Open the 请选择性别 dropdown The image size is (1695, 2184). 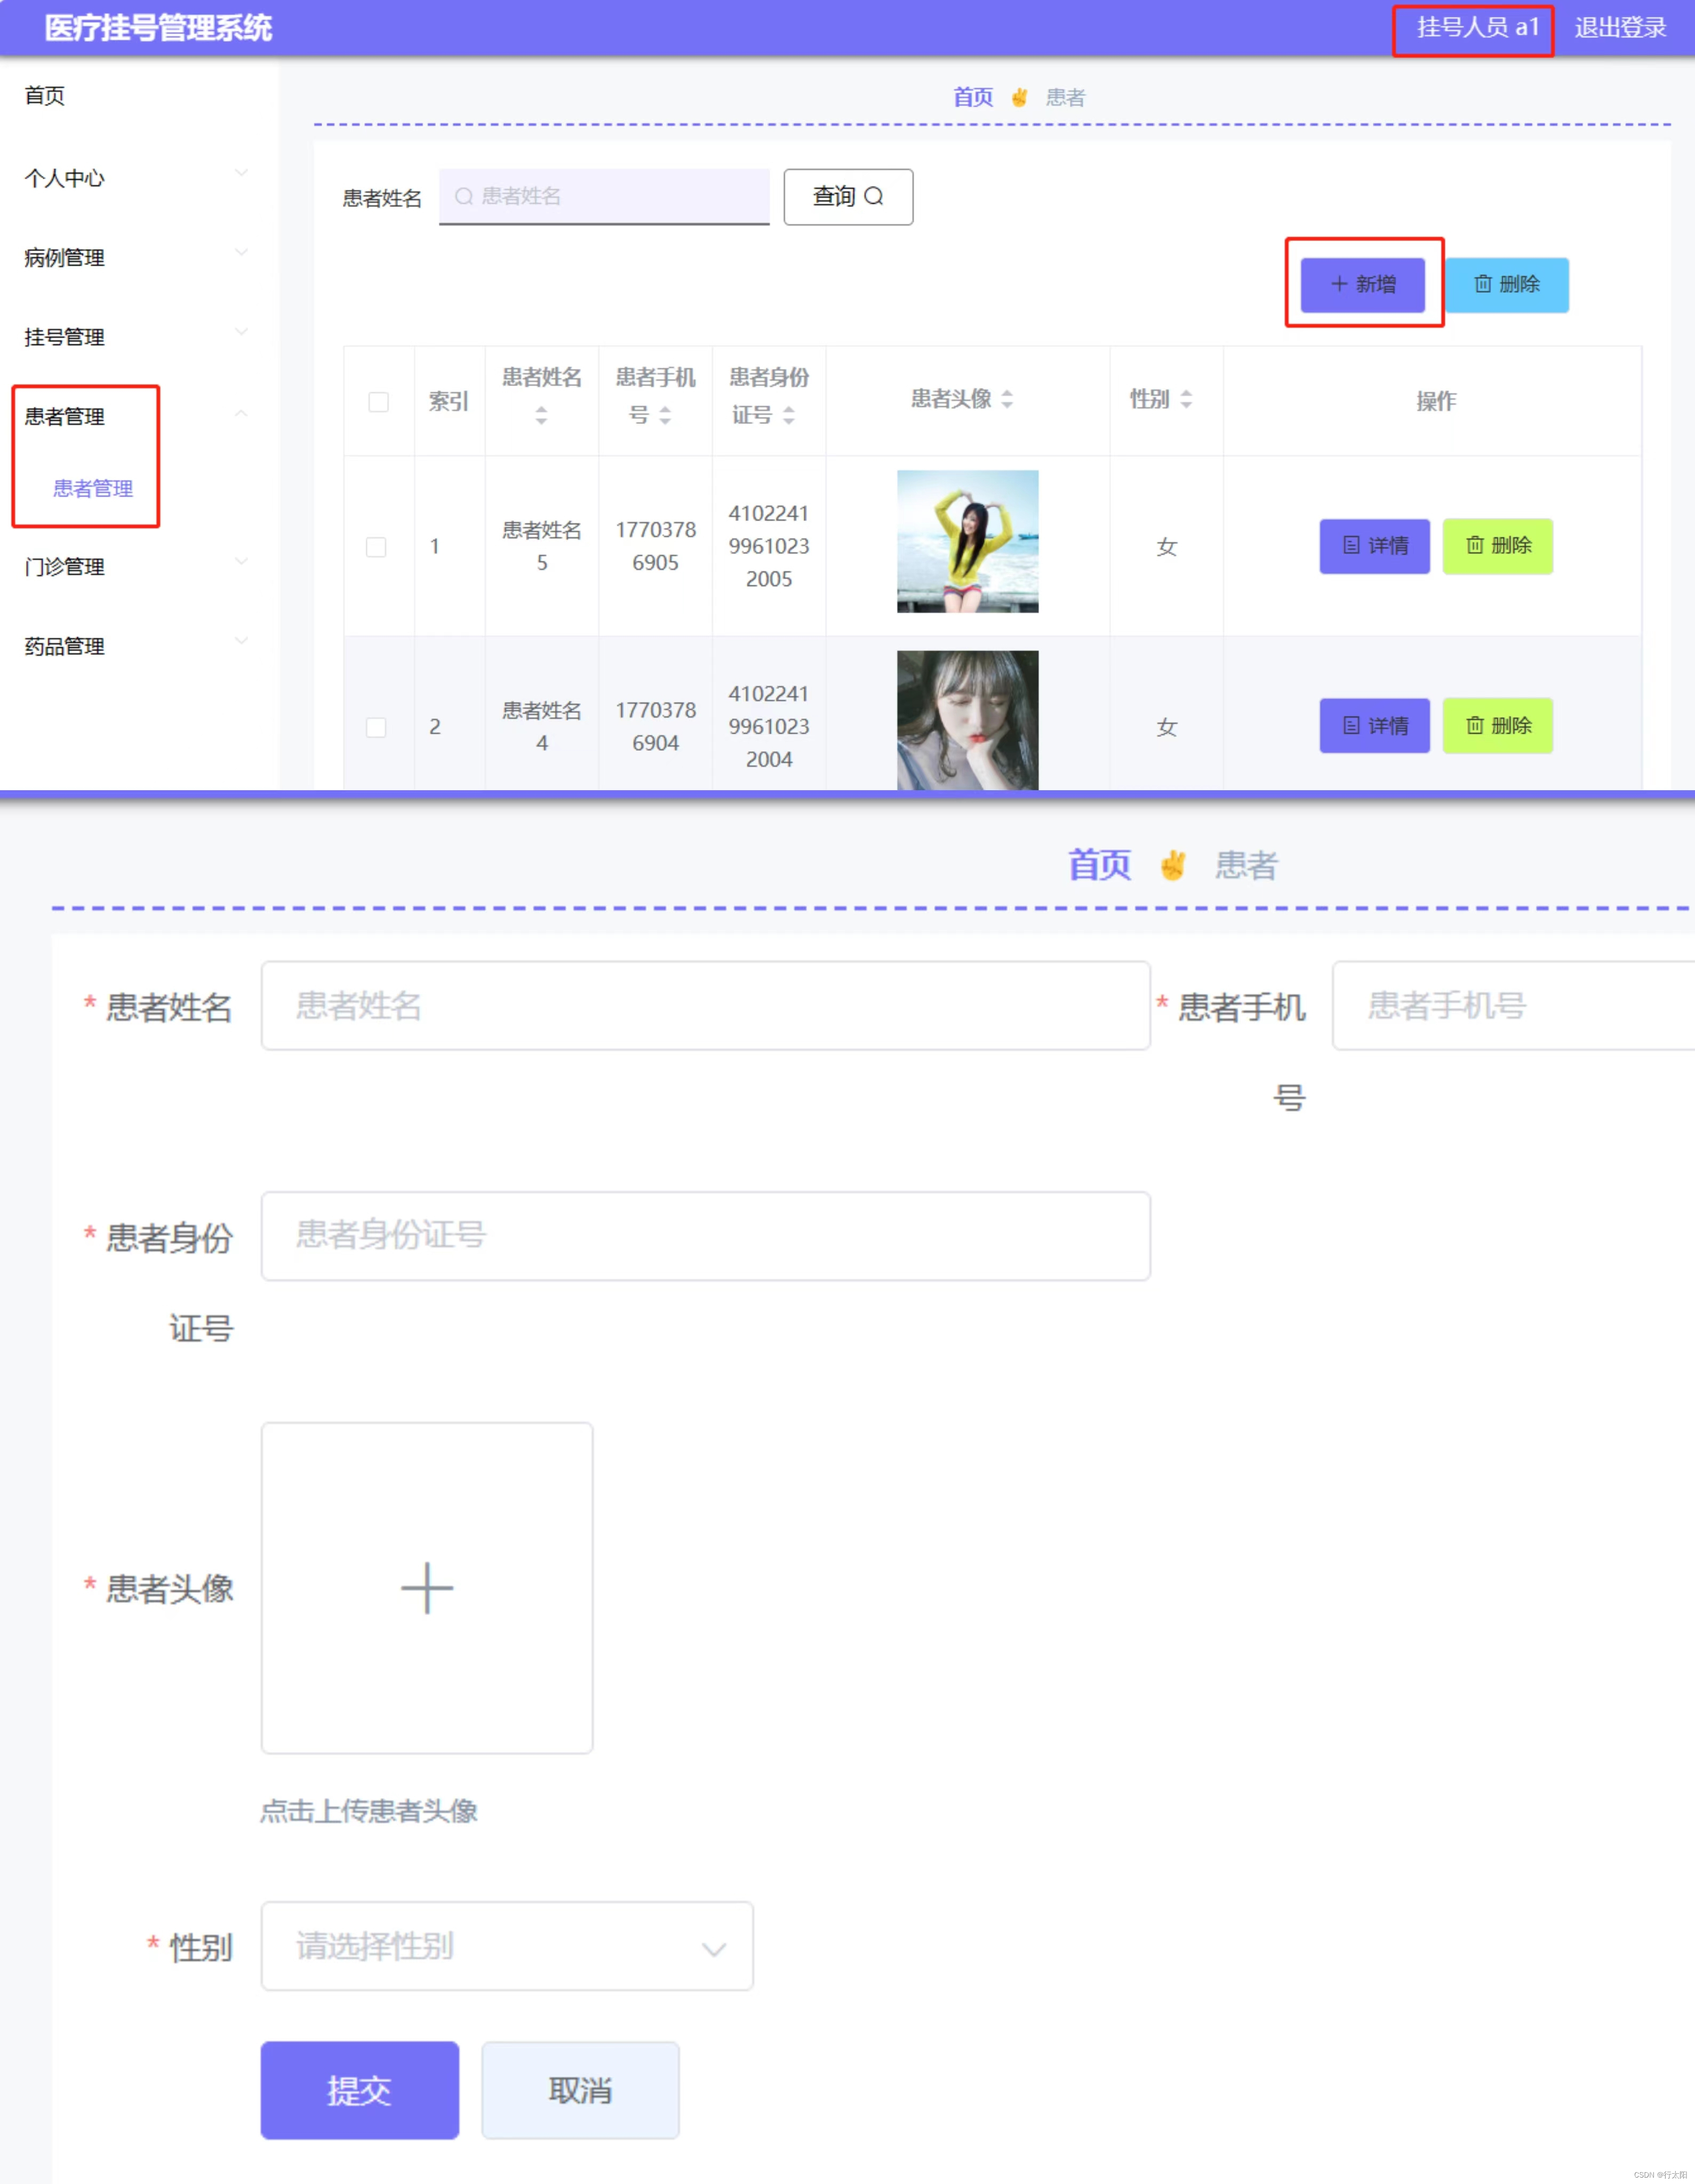coord(507,1946)
